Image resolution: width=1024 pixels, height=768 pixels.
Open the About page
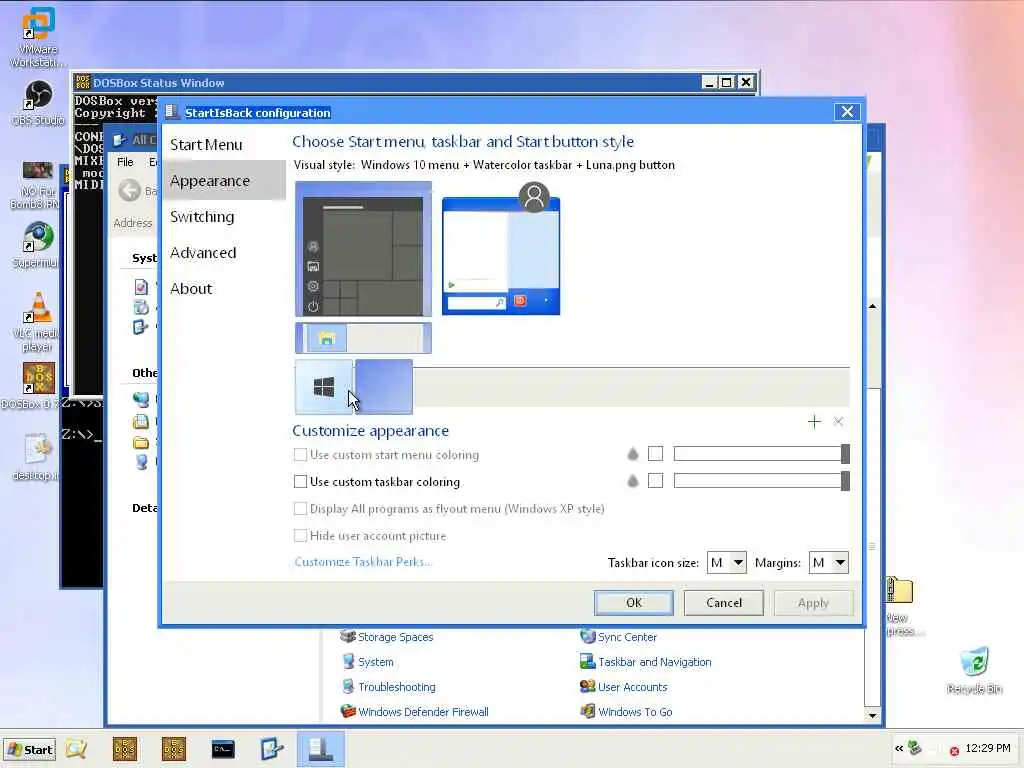coord(191,289)
